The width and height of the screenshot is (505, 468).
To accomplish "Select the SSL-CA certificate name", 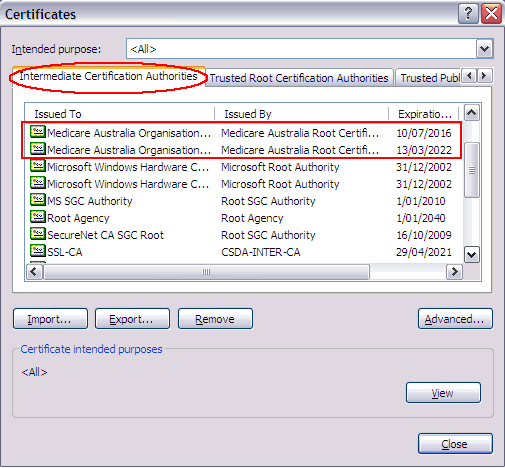I will coord(65,252).
